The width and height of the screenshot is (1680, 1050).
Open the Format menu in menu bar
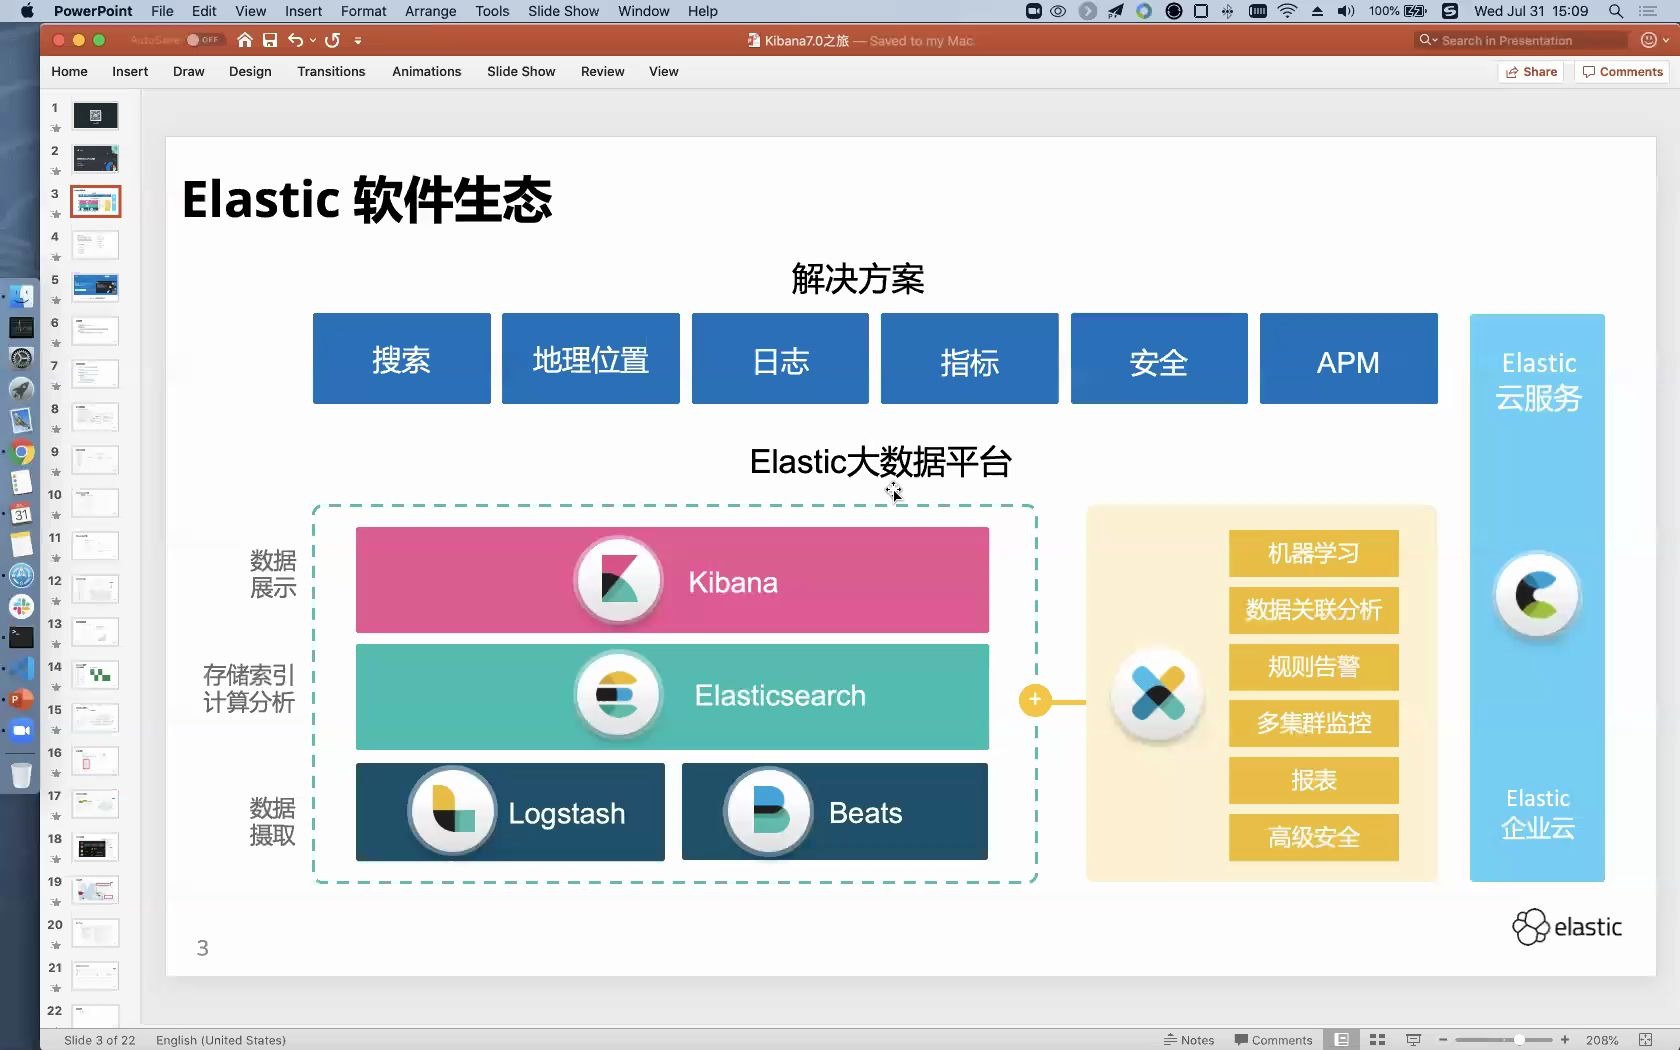point(363,11)
